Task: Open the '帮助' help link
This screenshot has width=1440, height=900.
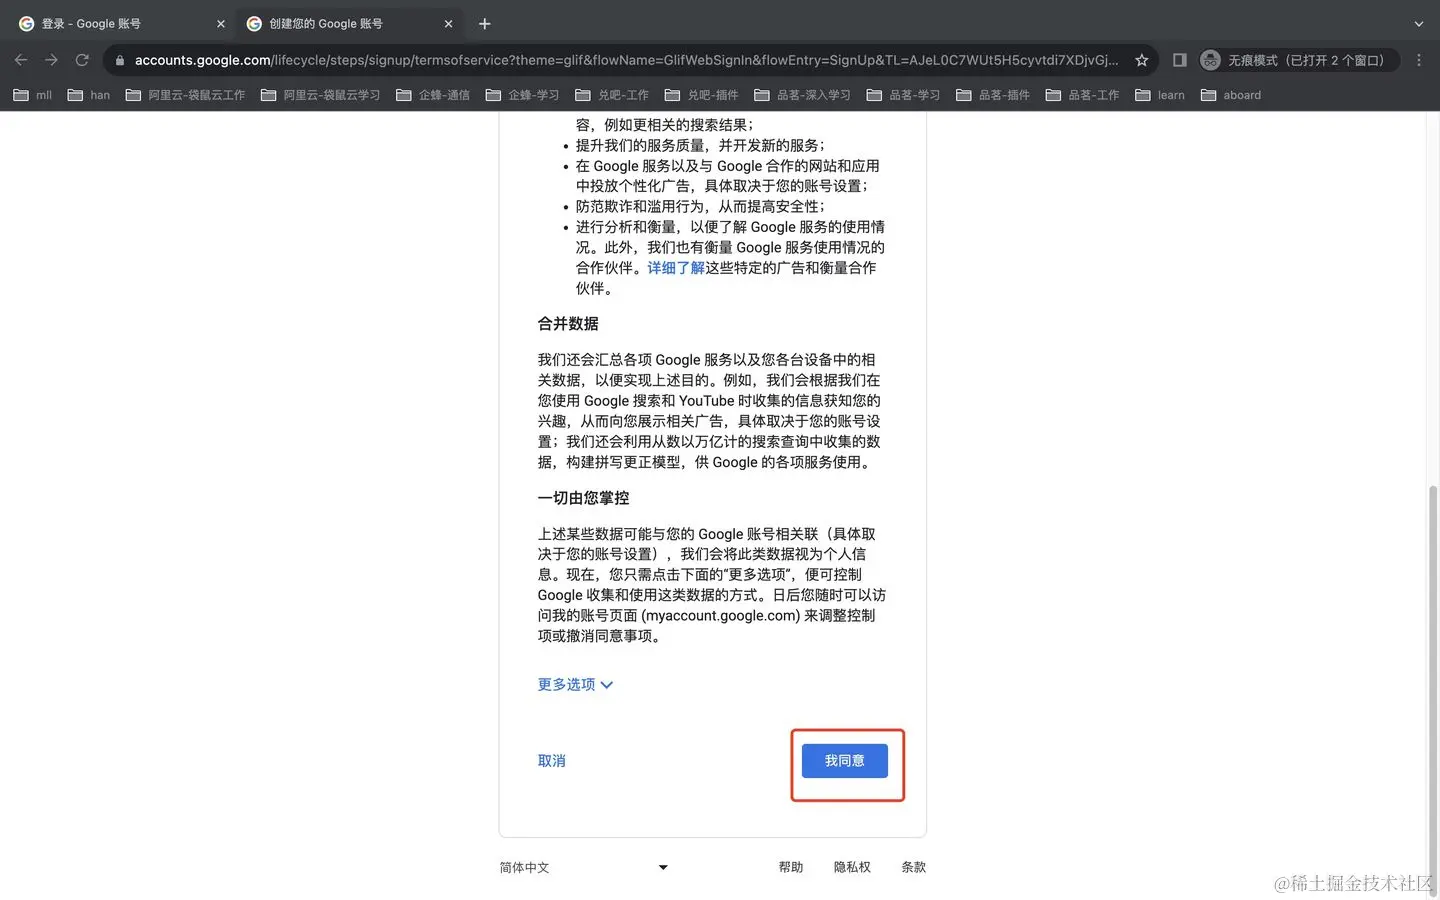Action: [x=791, y=867]
